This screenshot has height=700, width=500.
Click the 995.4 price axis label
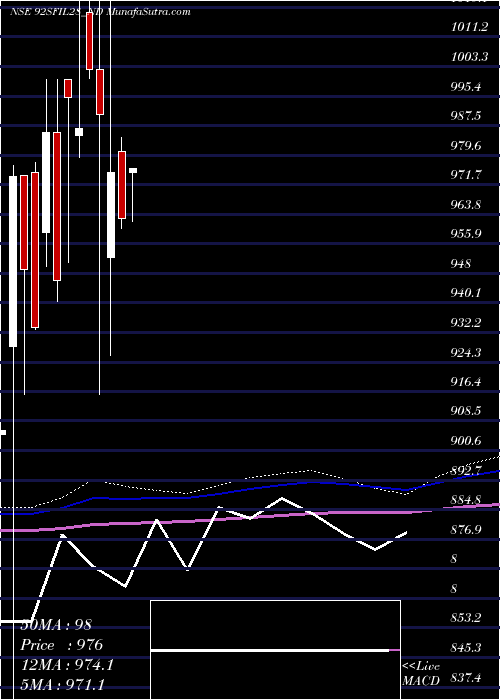tap(467, 87)
